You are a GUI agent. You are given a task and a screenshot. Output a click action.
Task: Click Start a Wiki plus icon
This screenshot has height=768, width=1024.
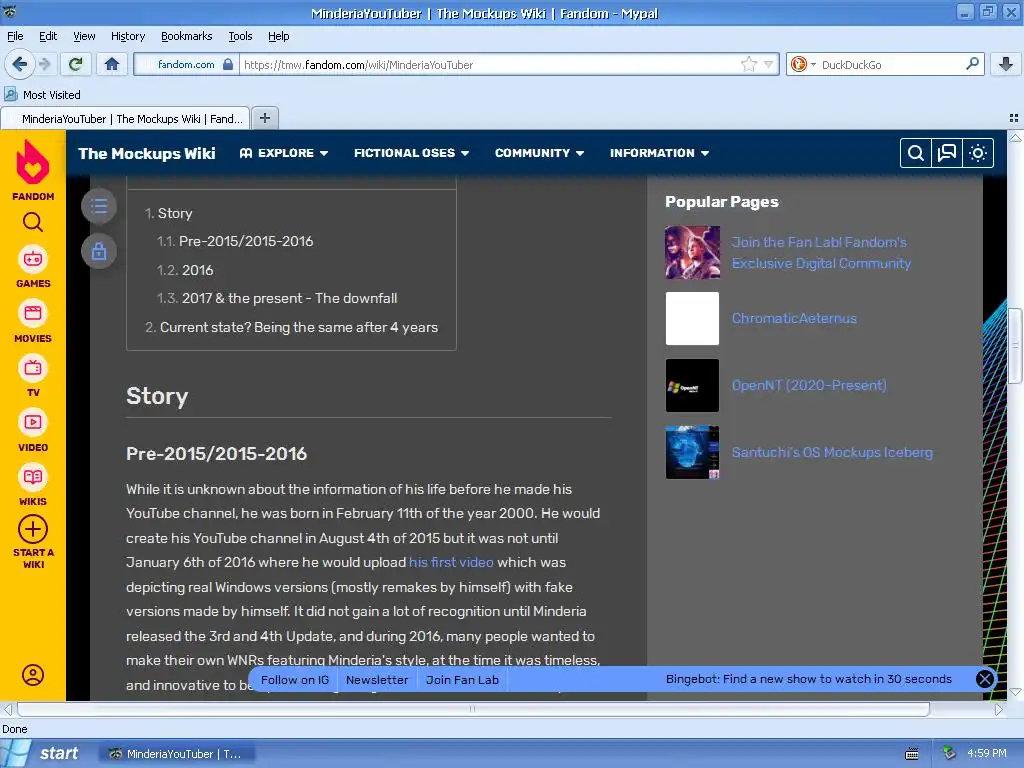pyautogui.click(x=33, y=529)
